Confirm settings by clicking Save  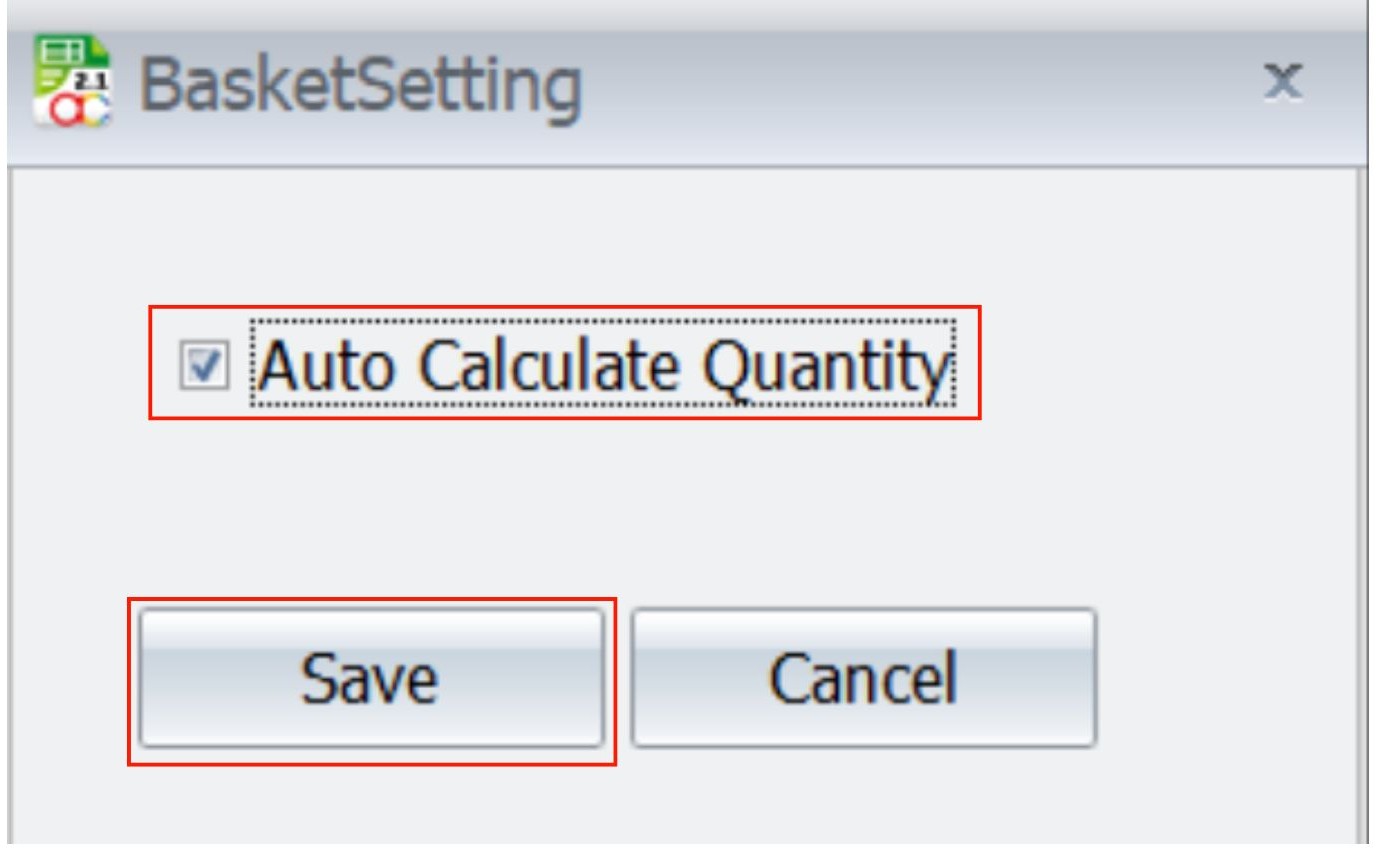370,678
